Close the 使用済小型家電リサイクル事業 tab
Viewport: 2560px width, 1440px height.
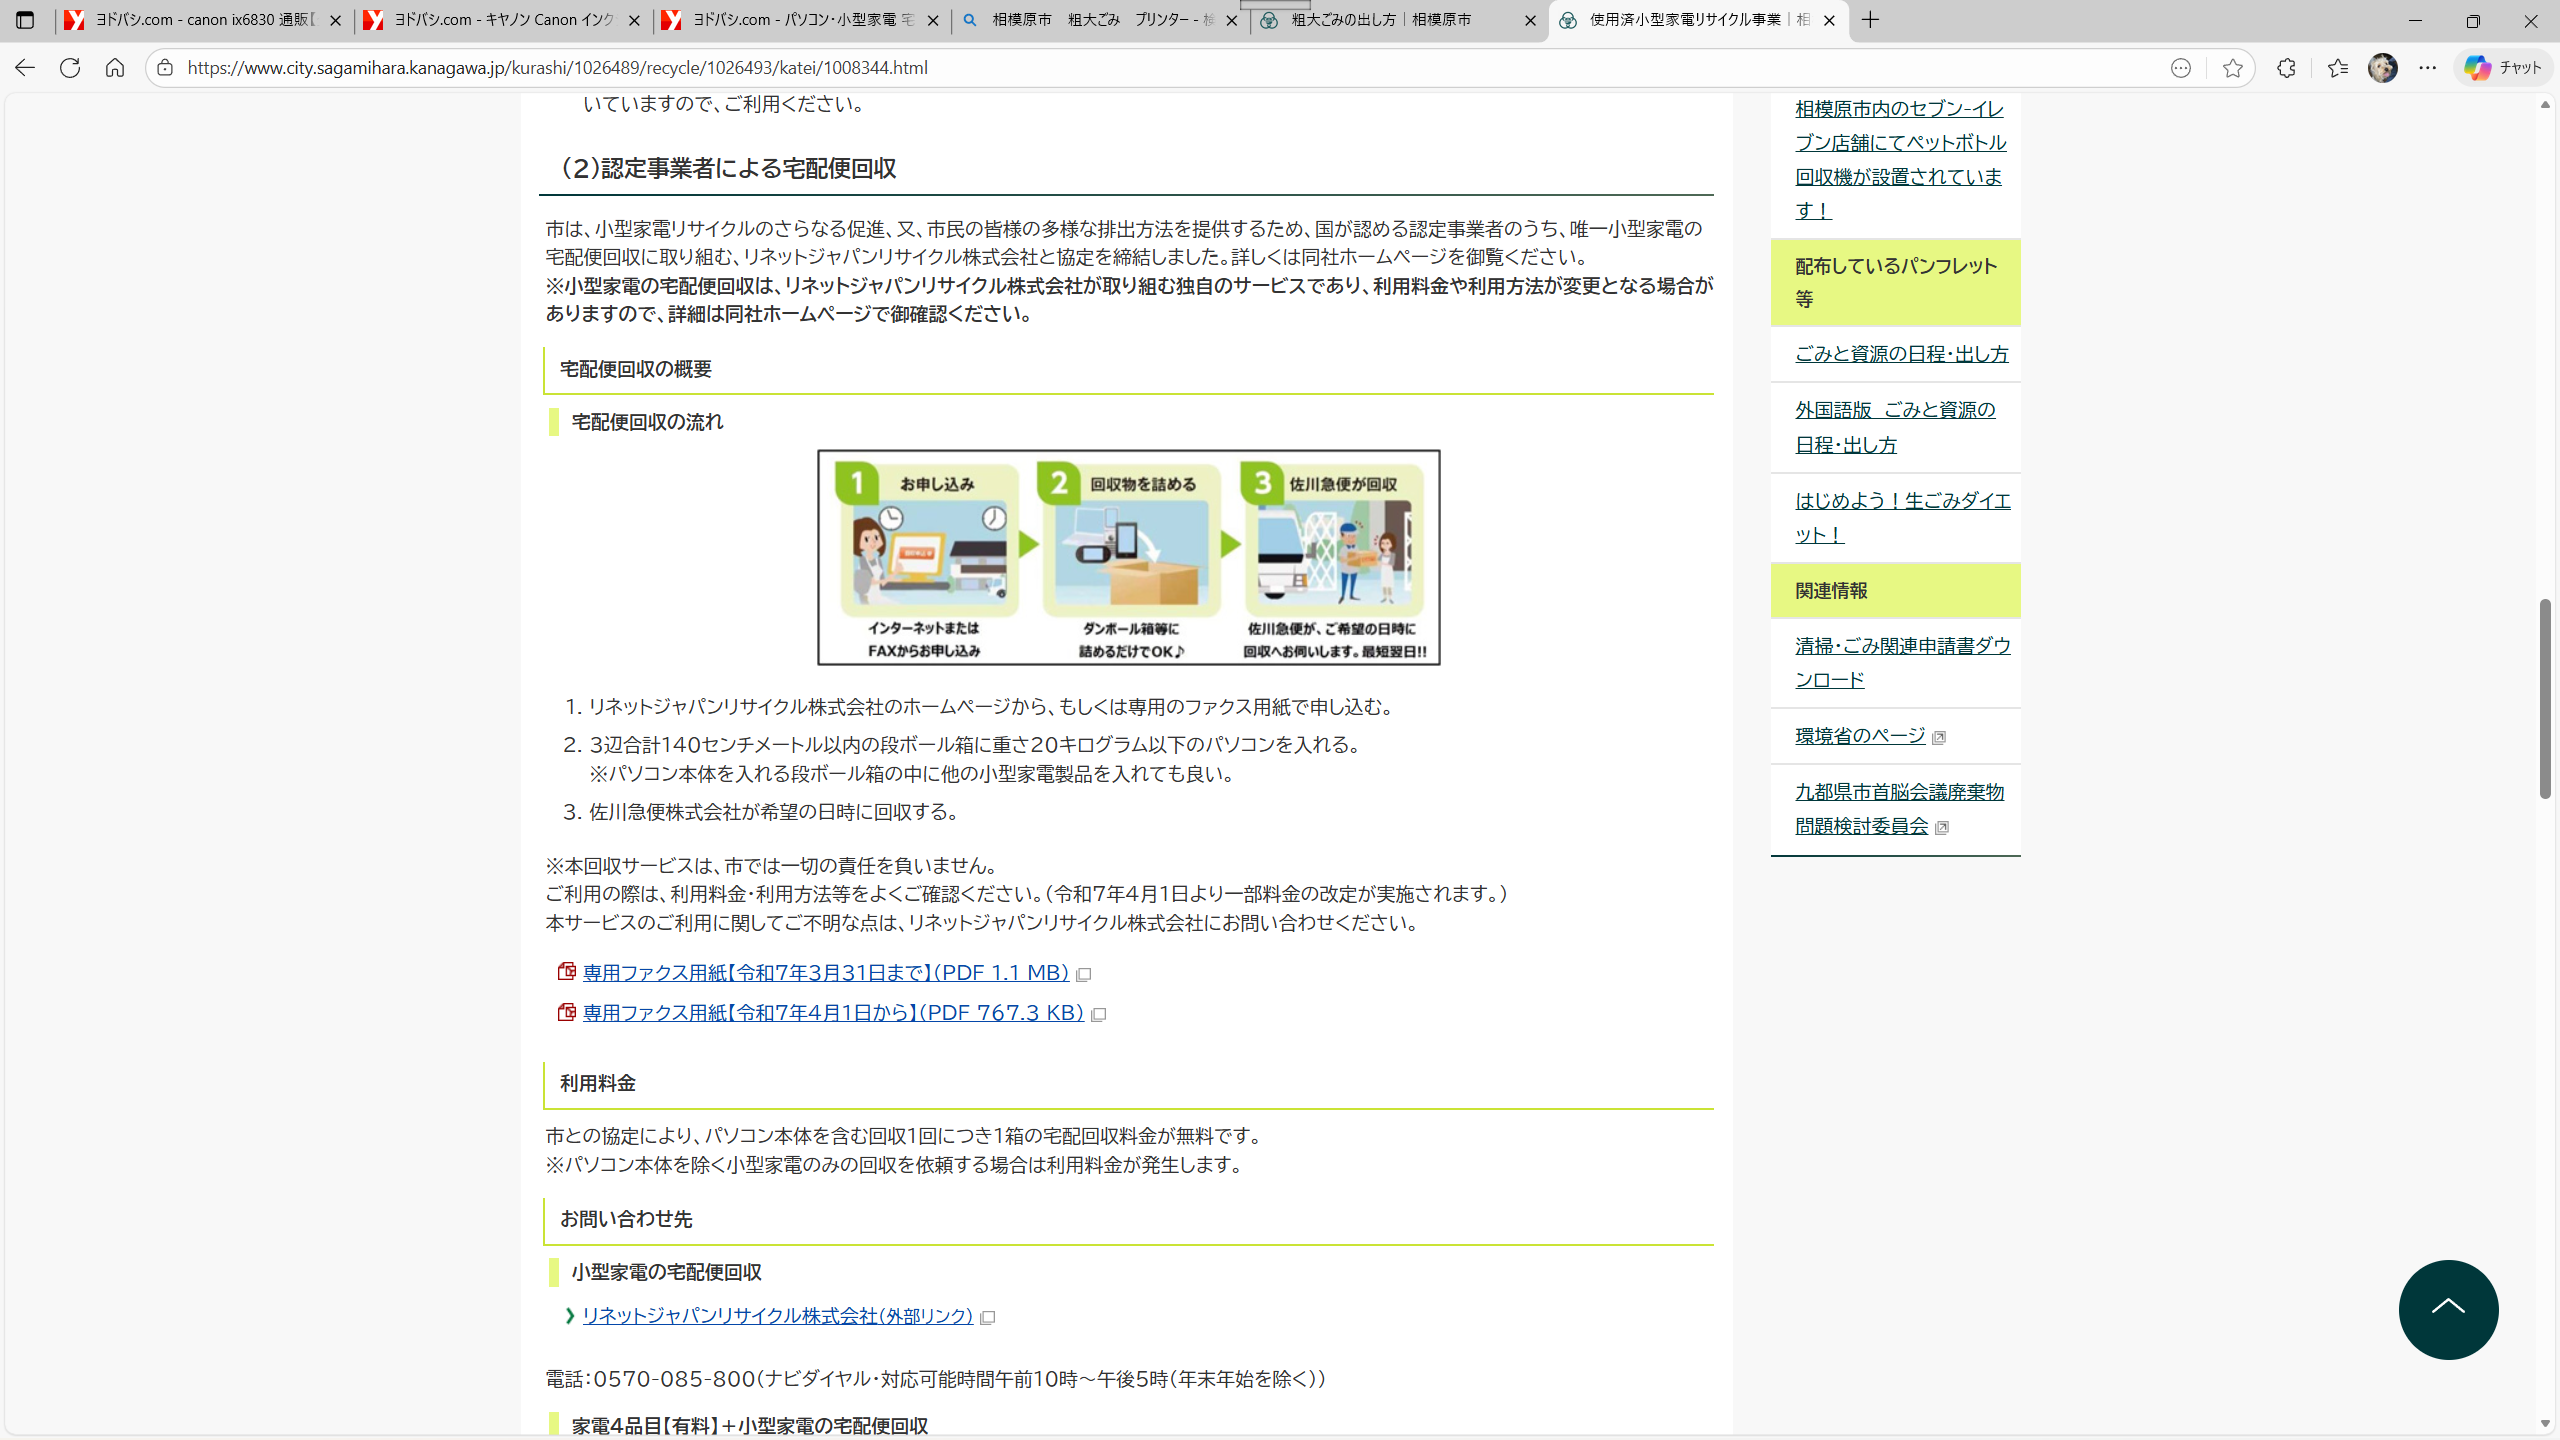pyautogui.click(x=1829, y=20)
